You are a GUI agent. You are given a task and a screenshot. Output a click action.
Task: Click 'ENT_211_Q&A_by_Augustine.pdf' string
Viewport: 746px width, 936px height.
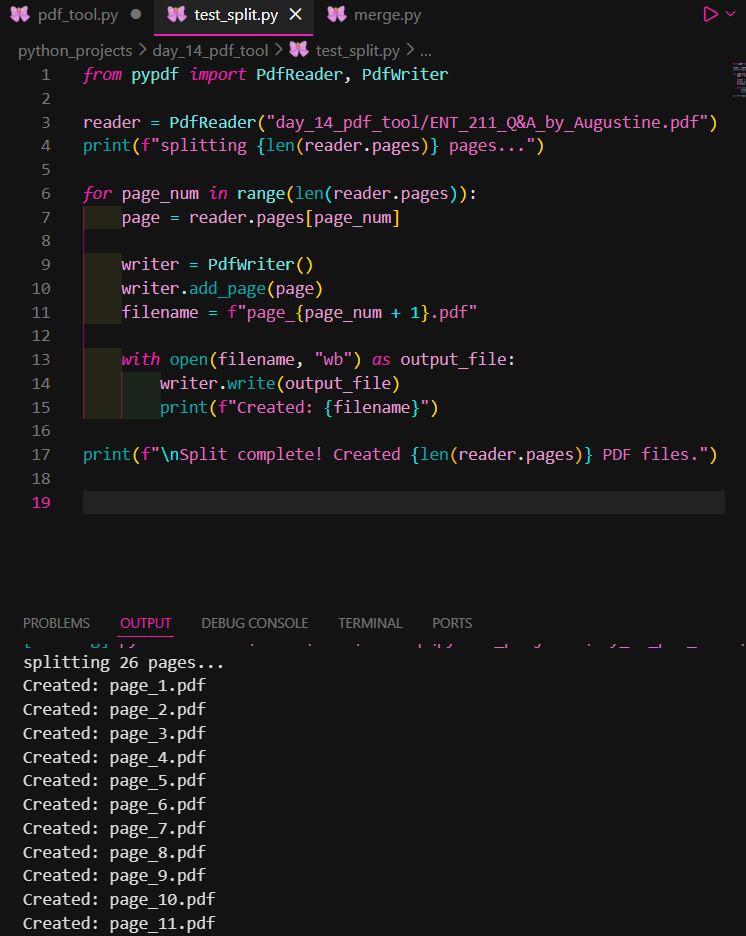pyautogui.click(x=564, y=122)
